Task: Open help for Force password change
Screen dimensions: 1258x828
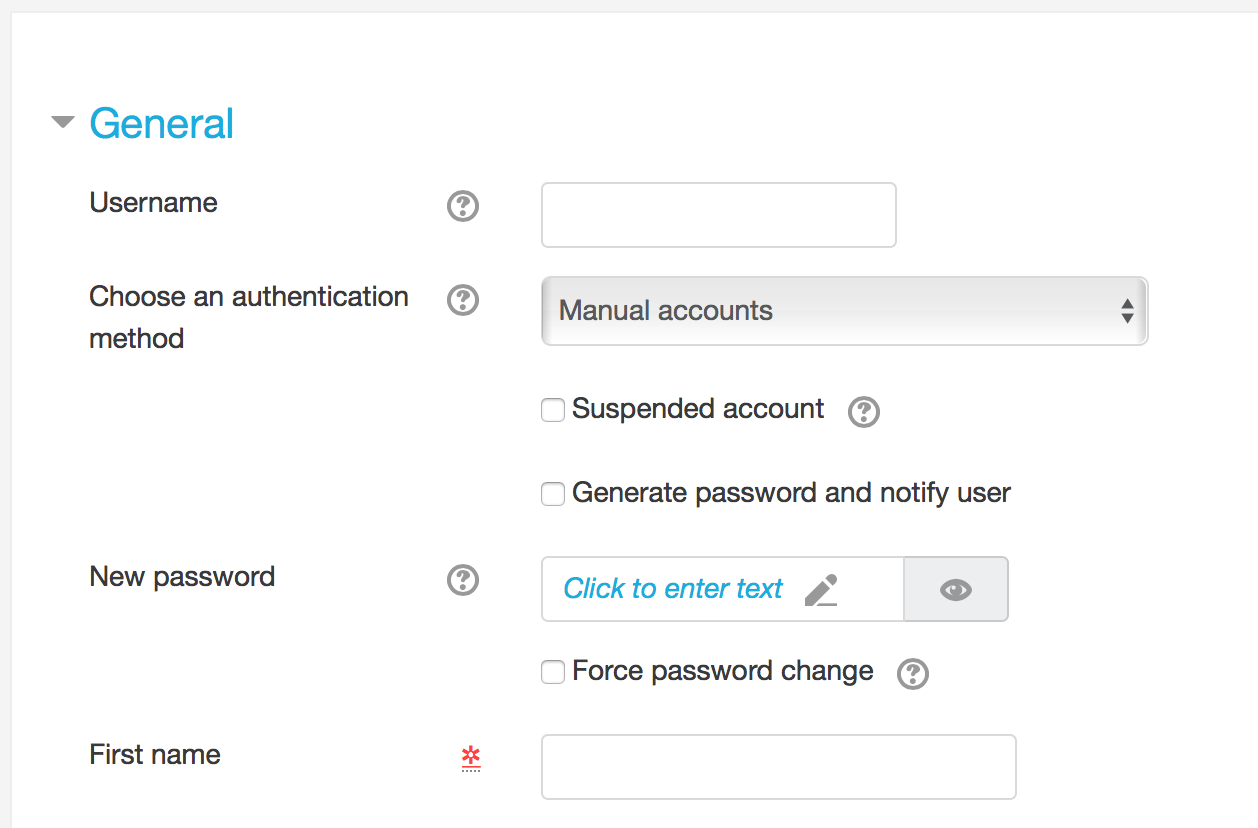Action: pos(912,674)
